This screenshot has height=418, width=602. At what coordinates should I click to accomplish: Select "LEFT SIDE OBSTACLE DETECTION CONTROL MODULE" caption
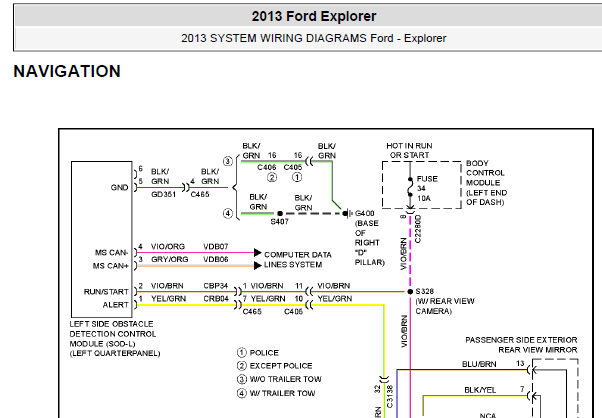113,334
